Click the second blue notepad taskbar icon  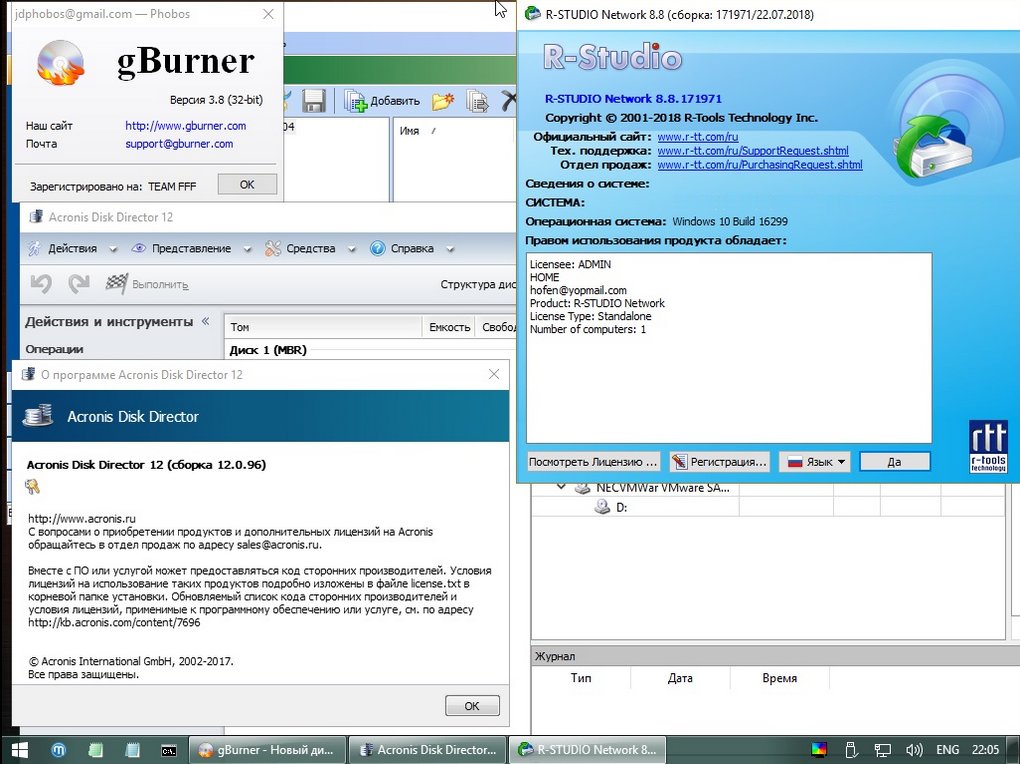click(133, 750)
